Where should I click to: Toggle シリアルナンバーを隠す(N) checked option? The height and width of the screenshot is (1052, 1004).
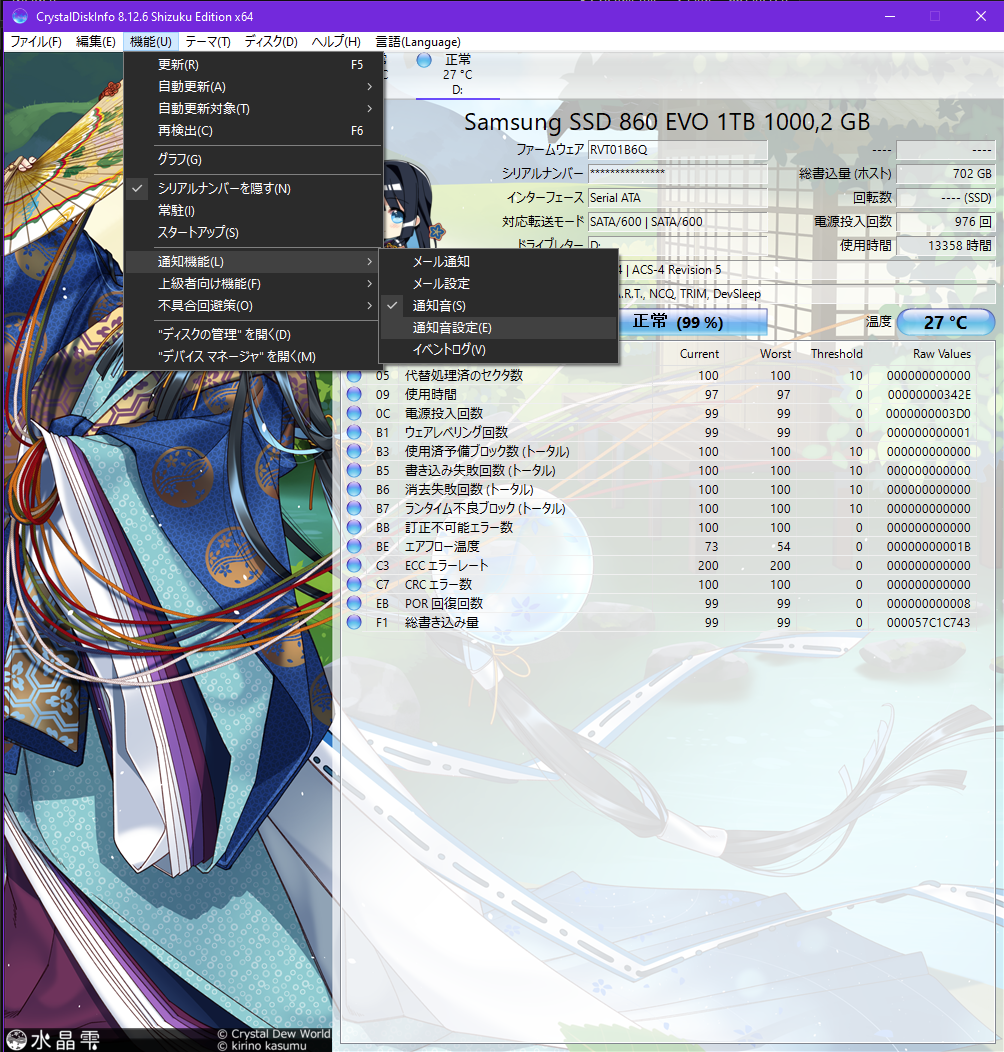[x=254, y=189]
